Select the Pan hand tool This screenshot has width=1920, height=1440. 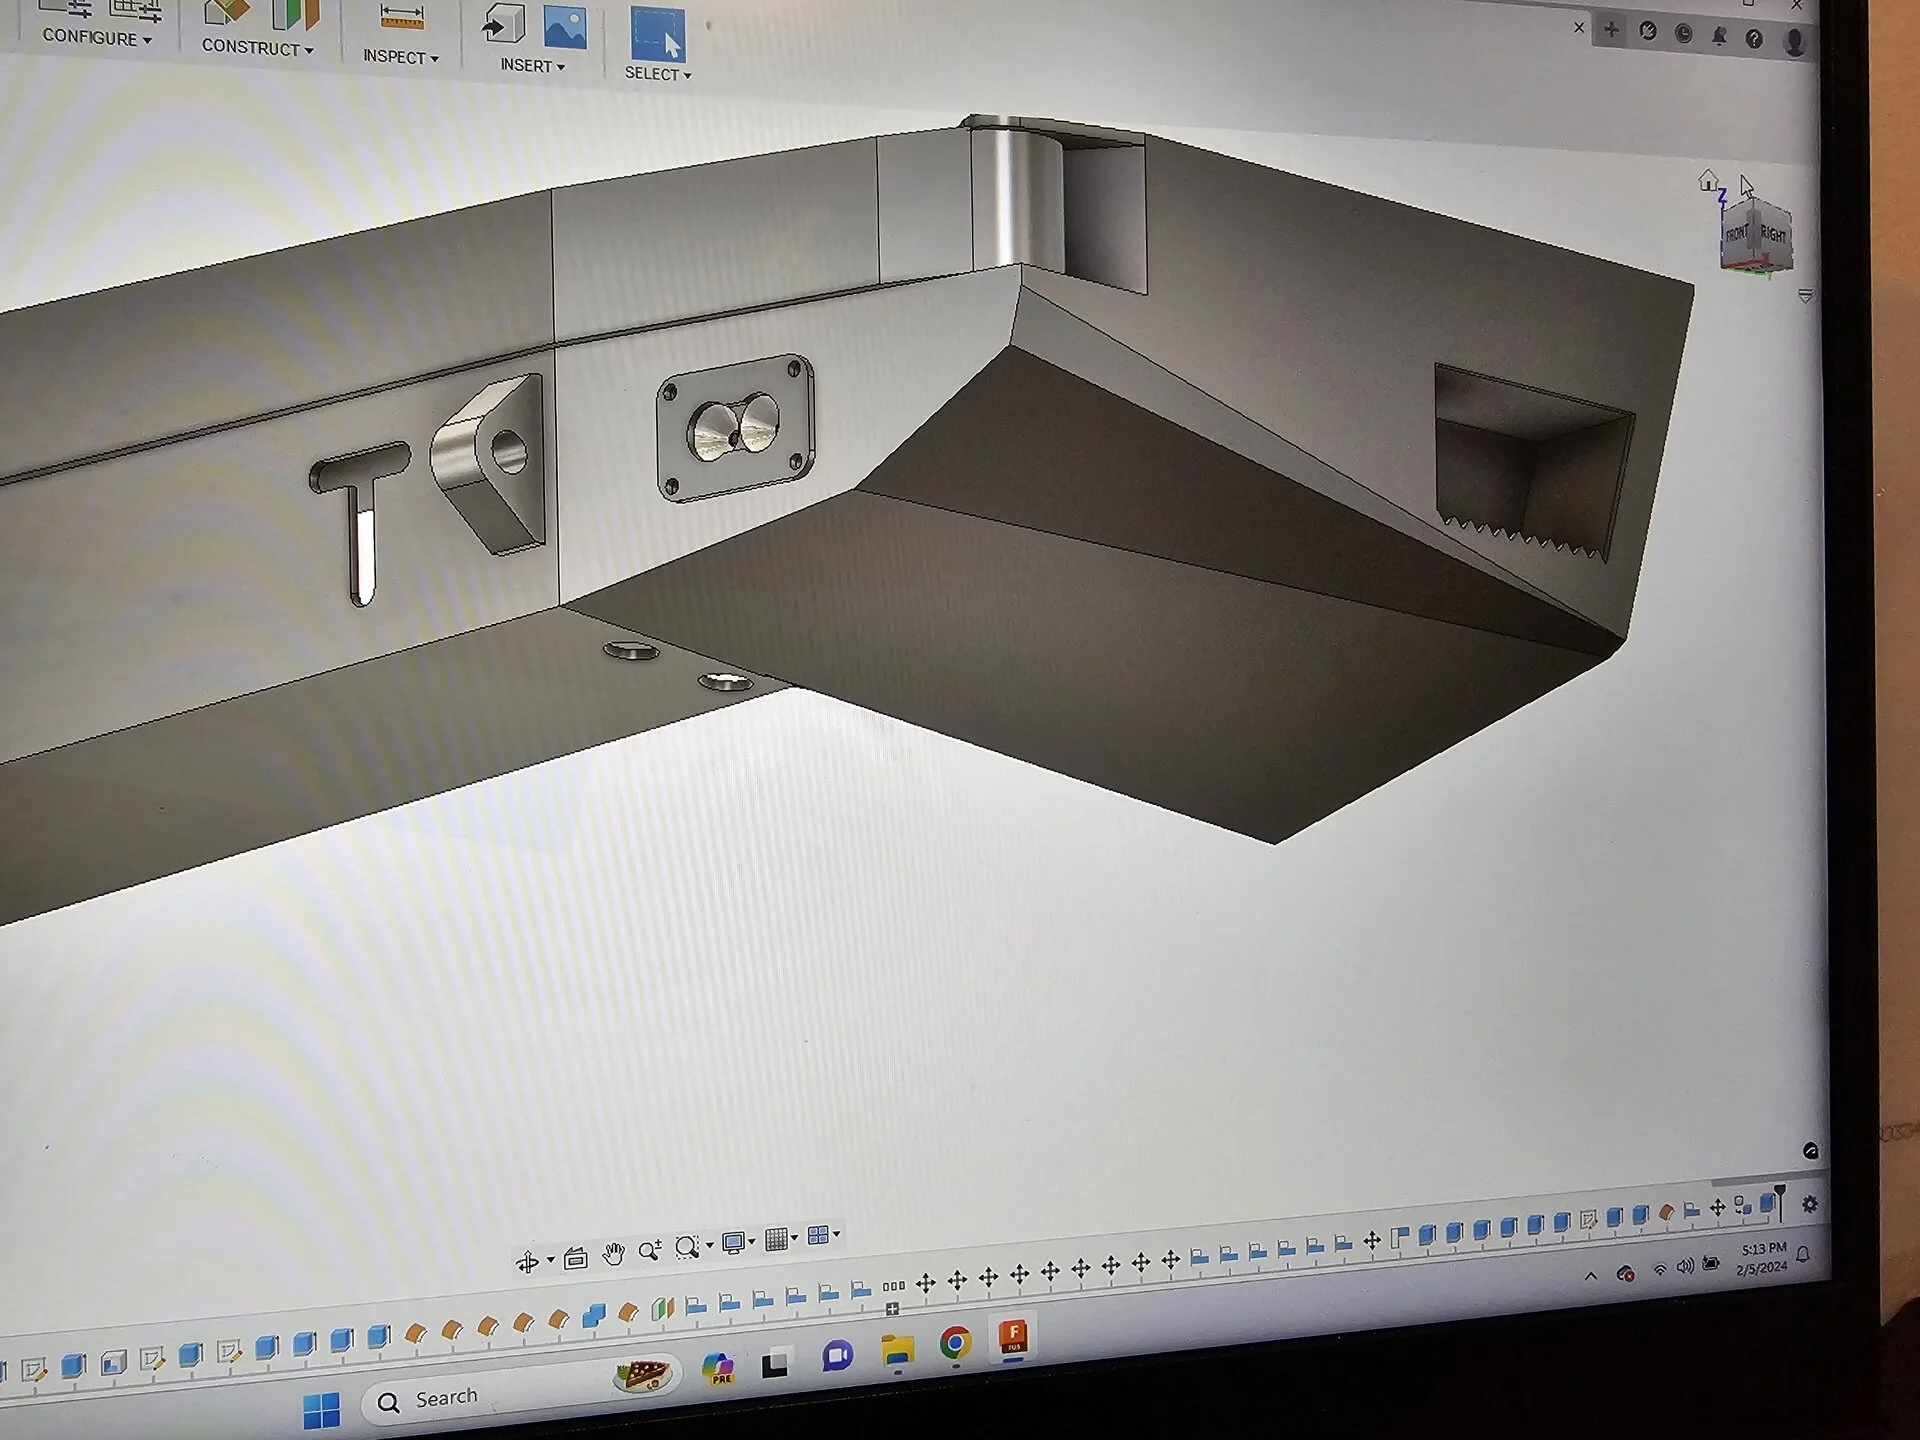(613, 1254)
